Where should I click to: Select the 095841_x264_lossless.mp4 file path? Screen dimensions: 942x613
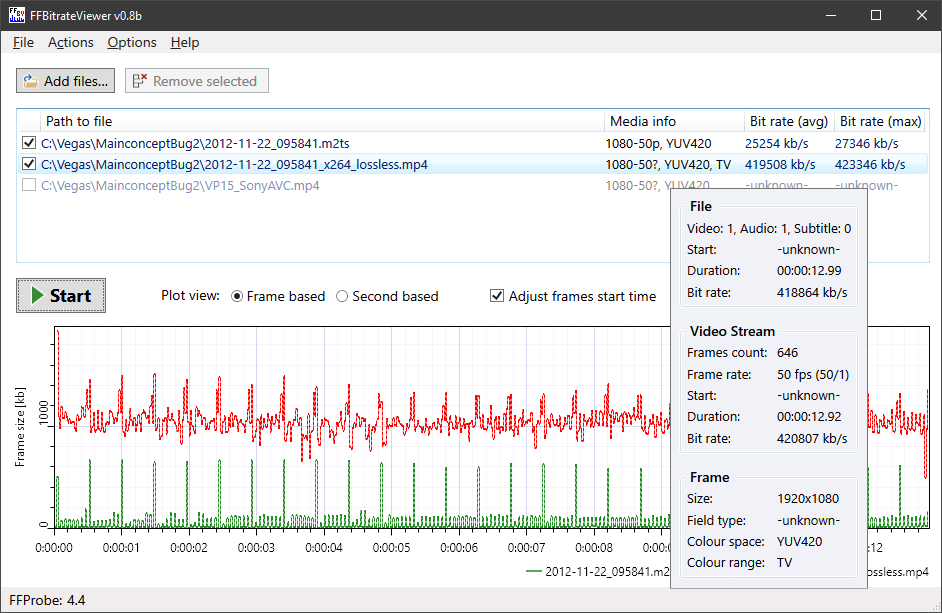pyautogui.click(x=234, y=165)
